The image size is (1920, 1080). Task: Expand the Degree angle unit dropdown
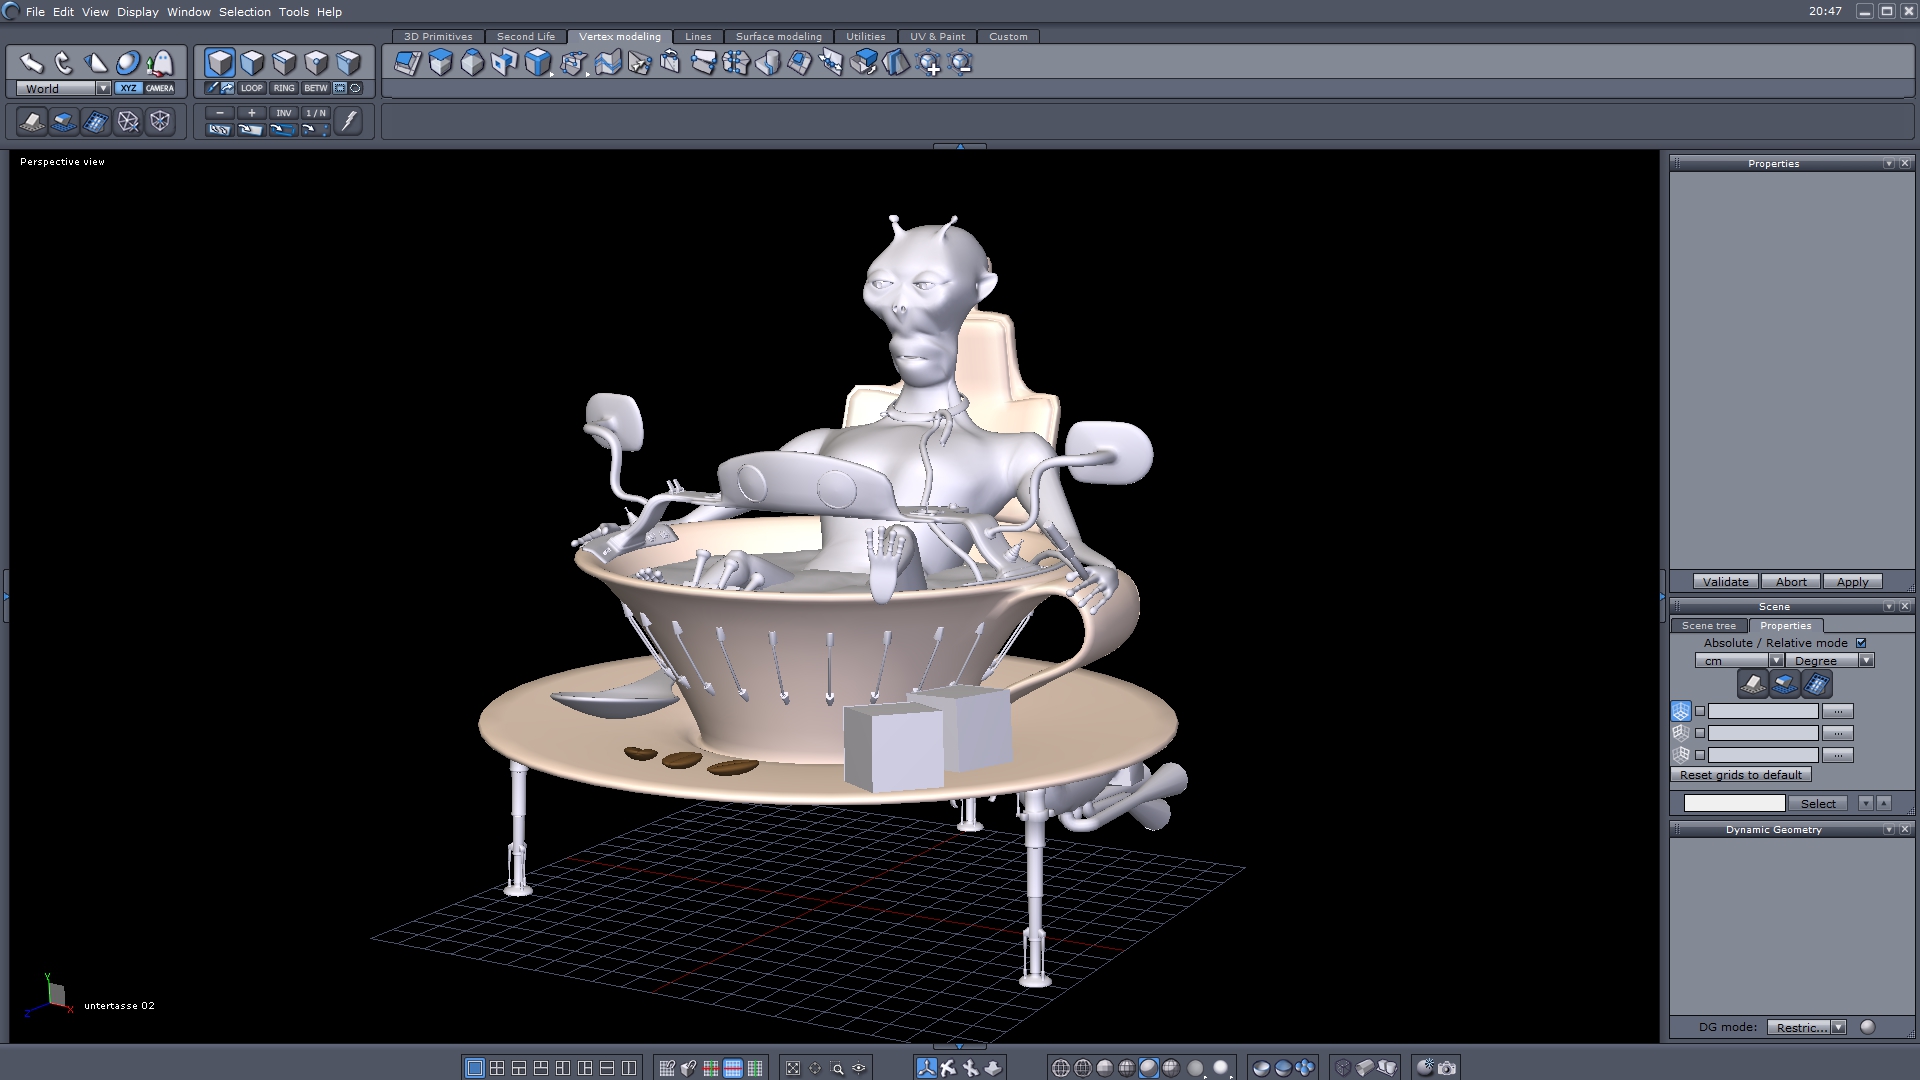click(1866, 661)
